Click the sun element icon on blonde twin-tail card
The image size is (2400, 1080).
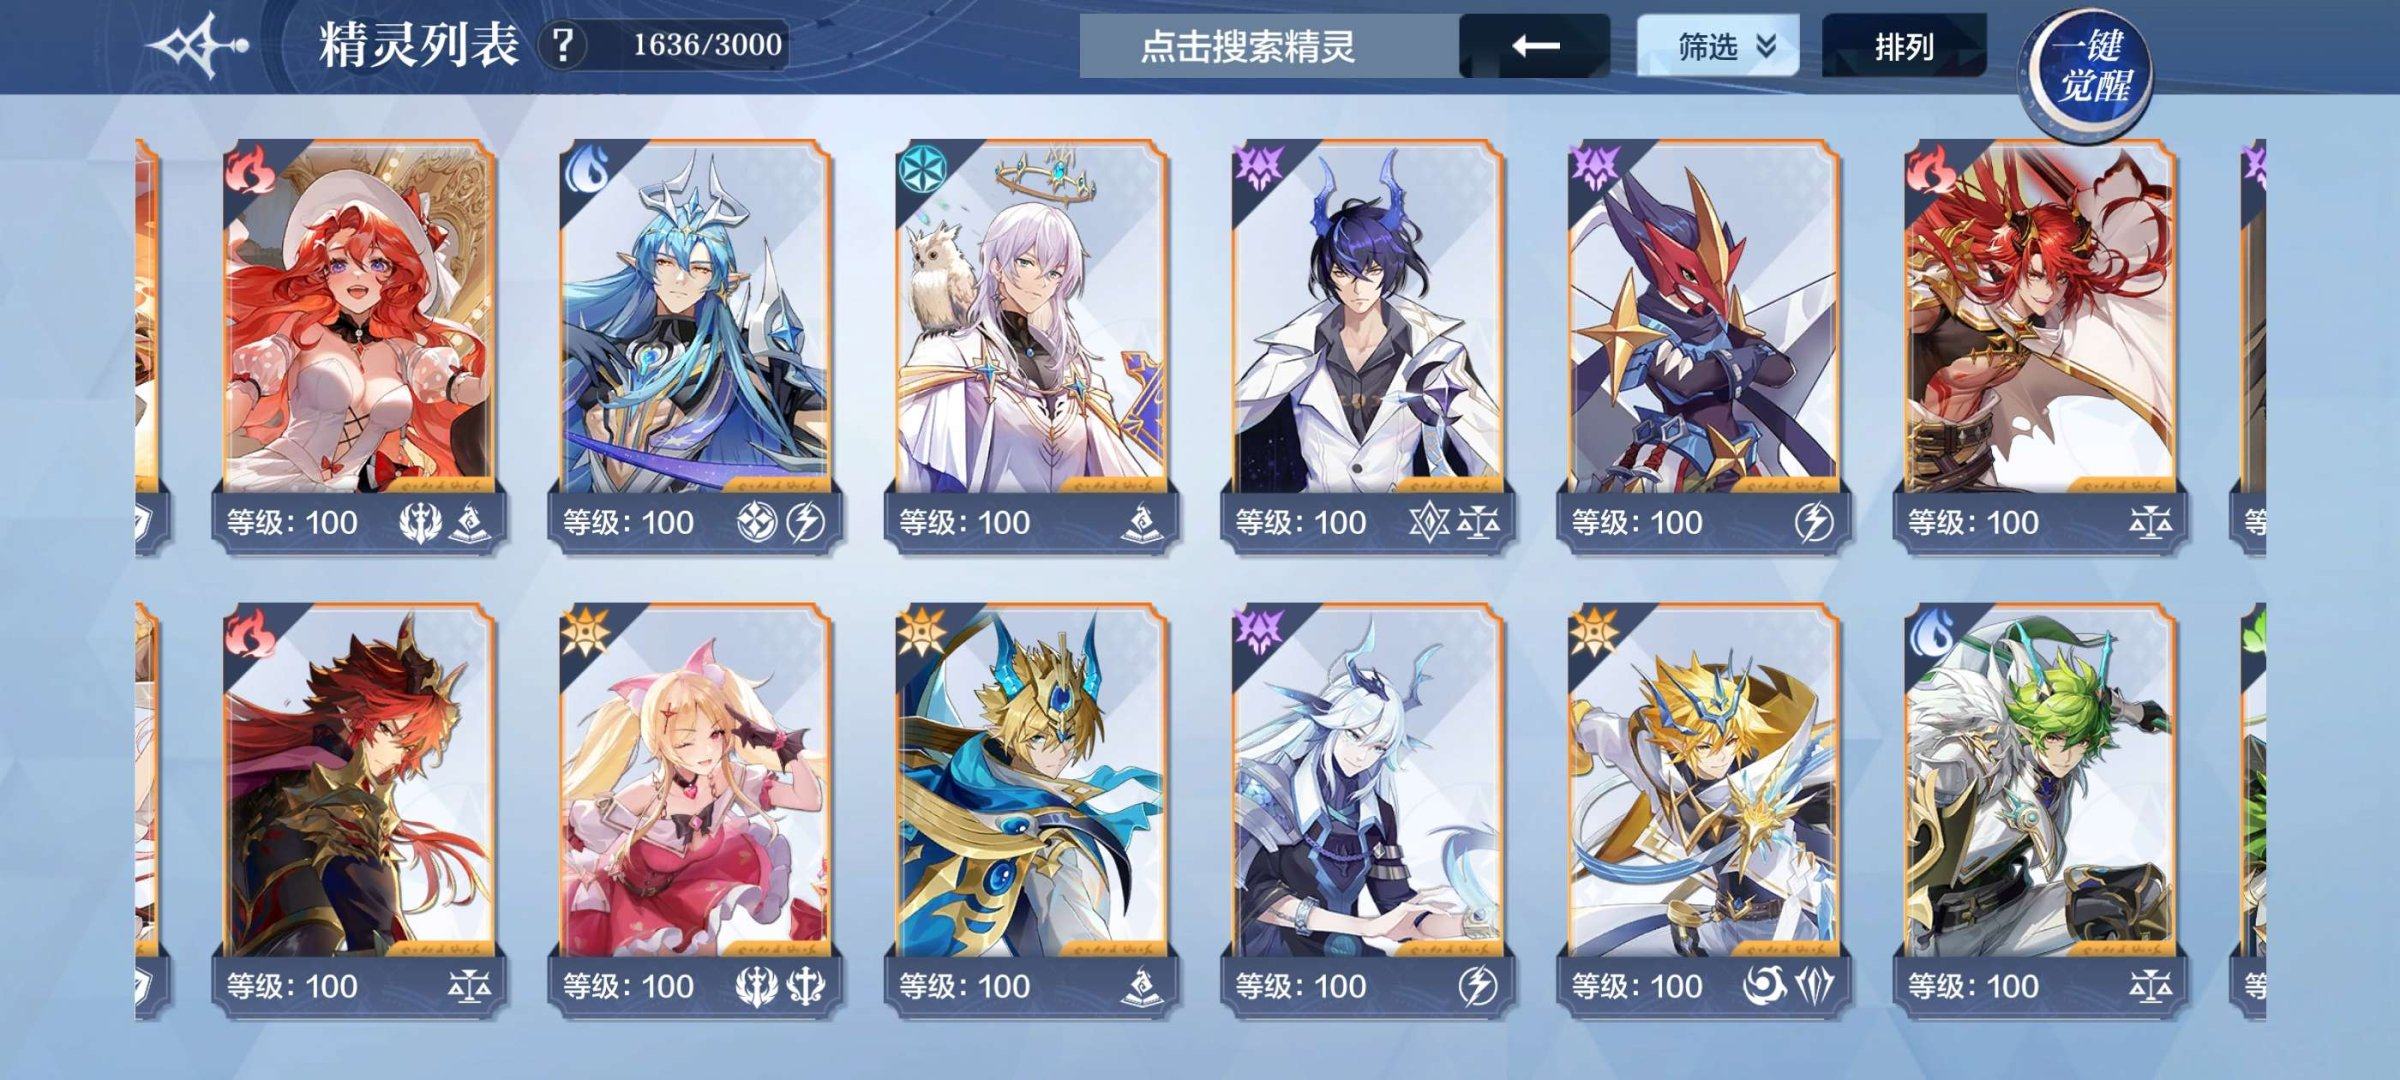pos(584,632)
